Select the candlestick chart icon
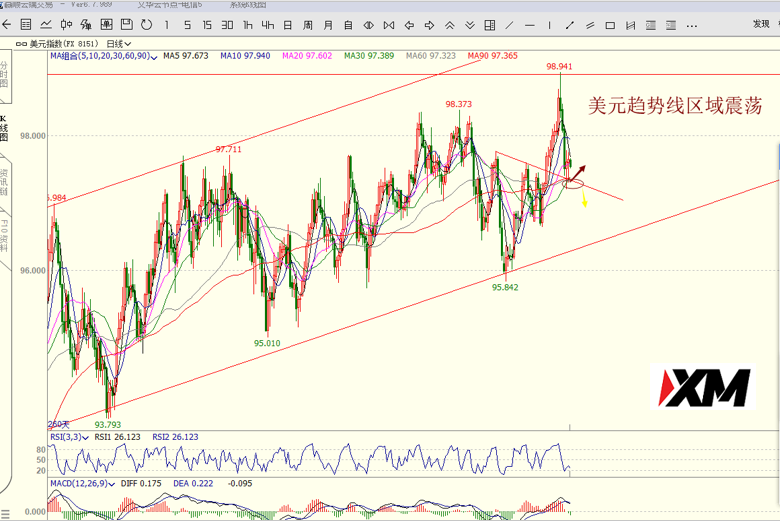Screen dimensions: 780x521 pos(66,24)
